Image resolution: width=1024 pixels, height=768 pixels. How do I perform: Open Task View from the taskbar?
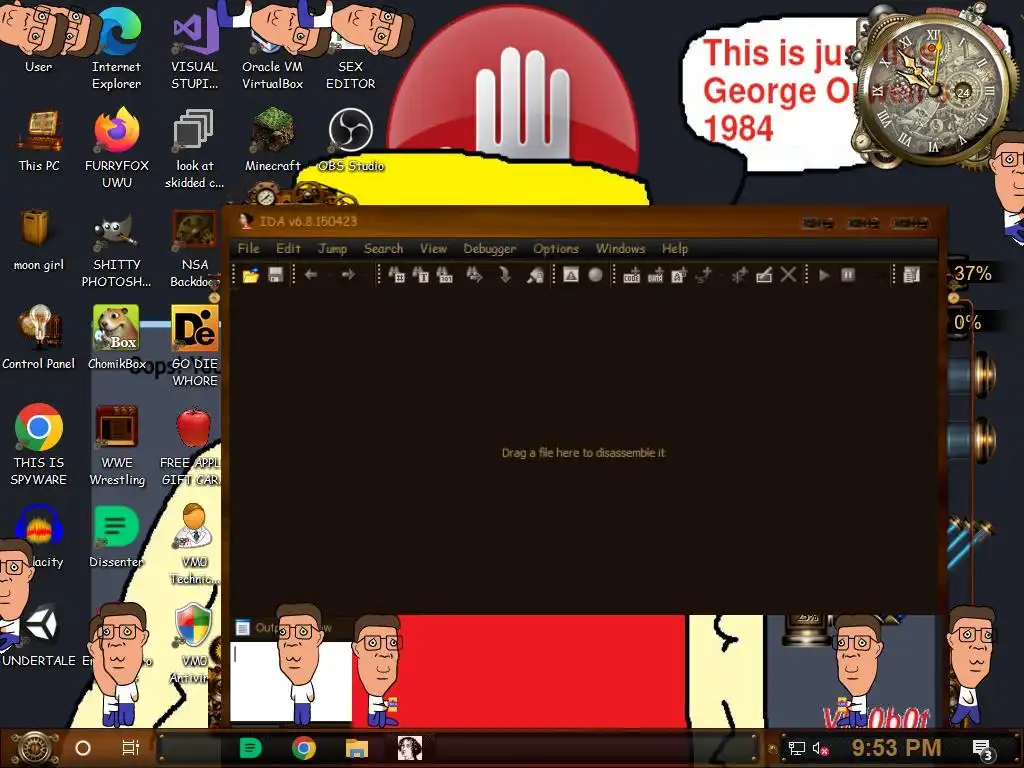coord(131,748)
